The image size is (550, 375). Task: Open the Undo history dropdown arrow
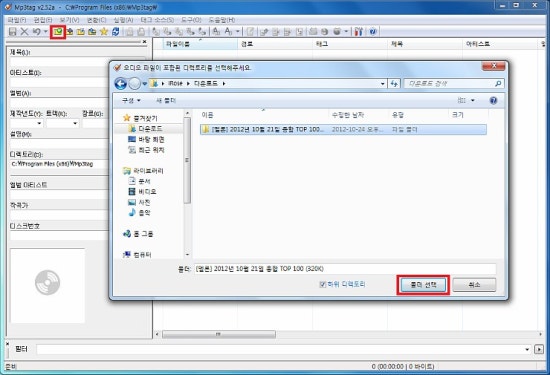coord(46,32)
